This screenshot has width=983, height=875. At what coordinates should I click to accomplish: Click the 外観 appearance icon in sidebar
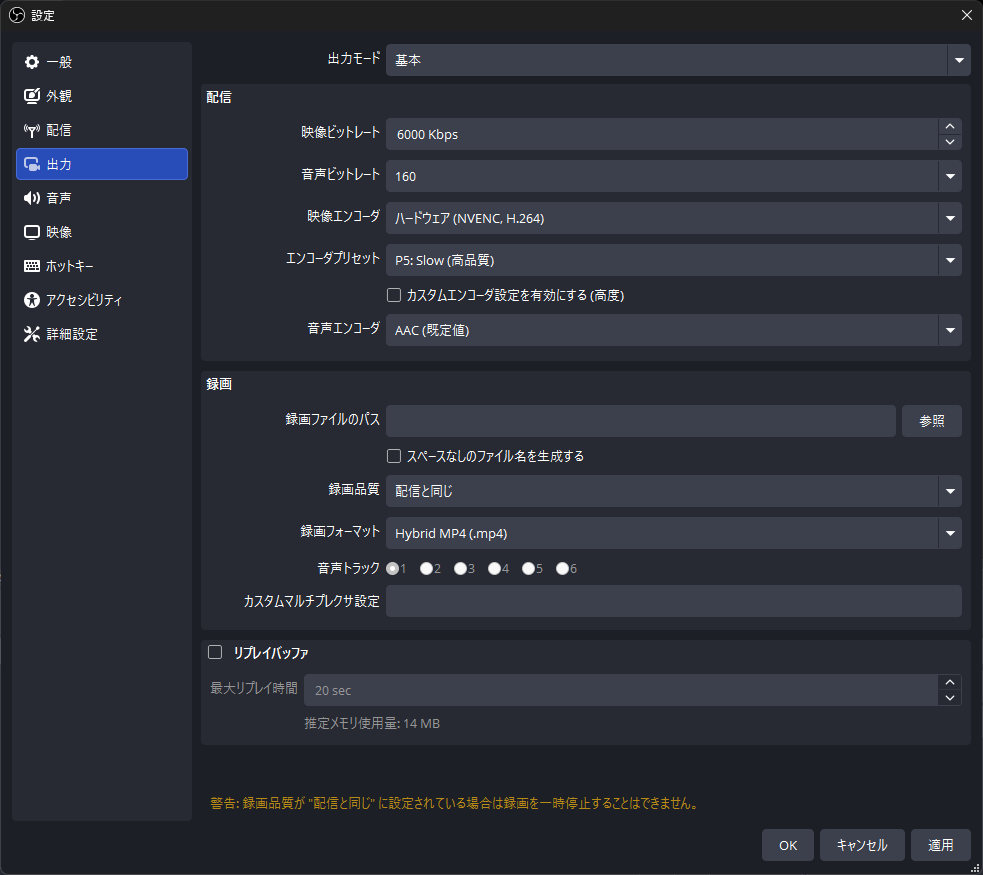[31, 96]
